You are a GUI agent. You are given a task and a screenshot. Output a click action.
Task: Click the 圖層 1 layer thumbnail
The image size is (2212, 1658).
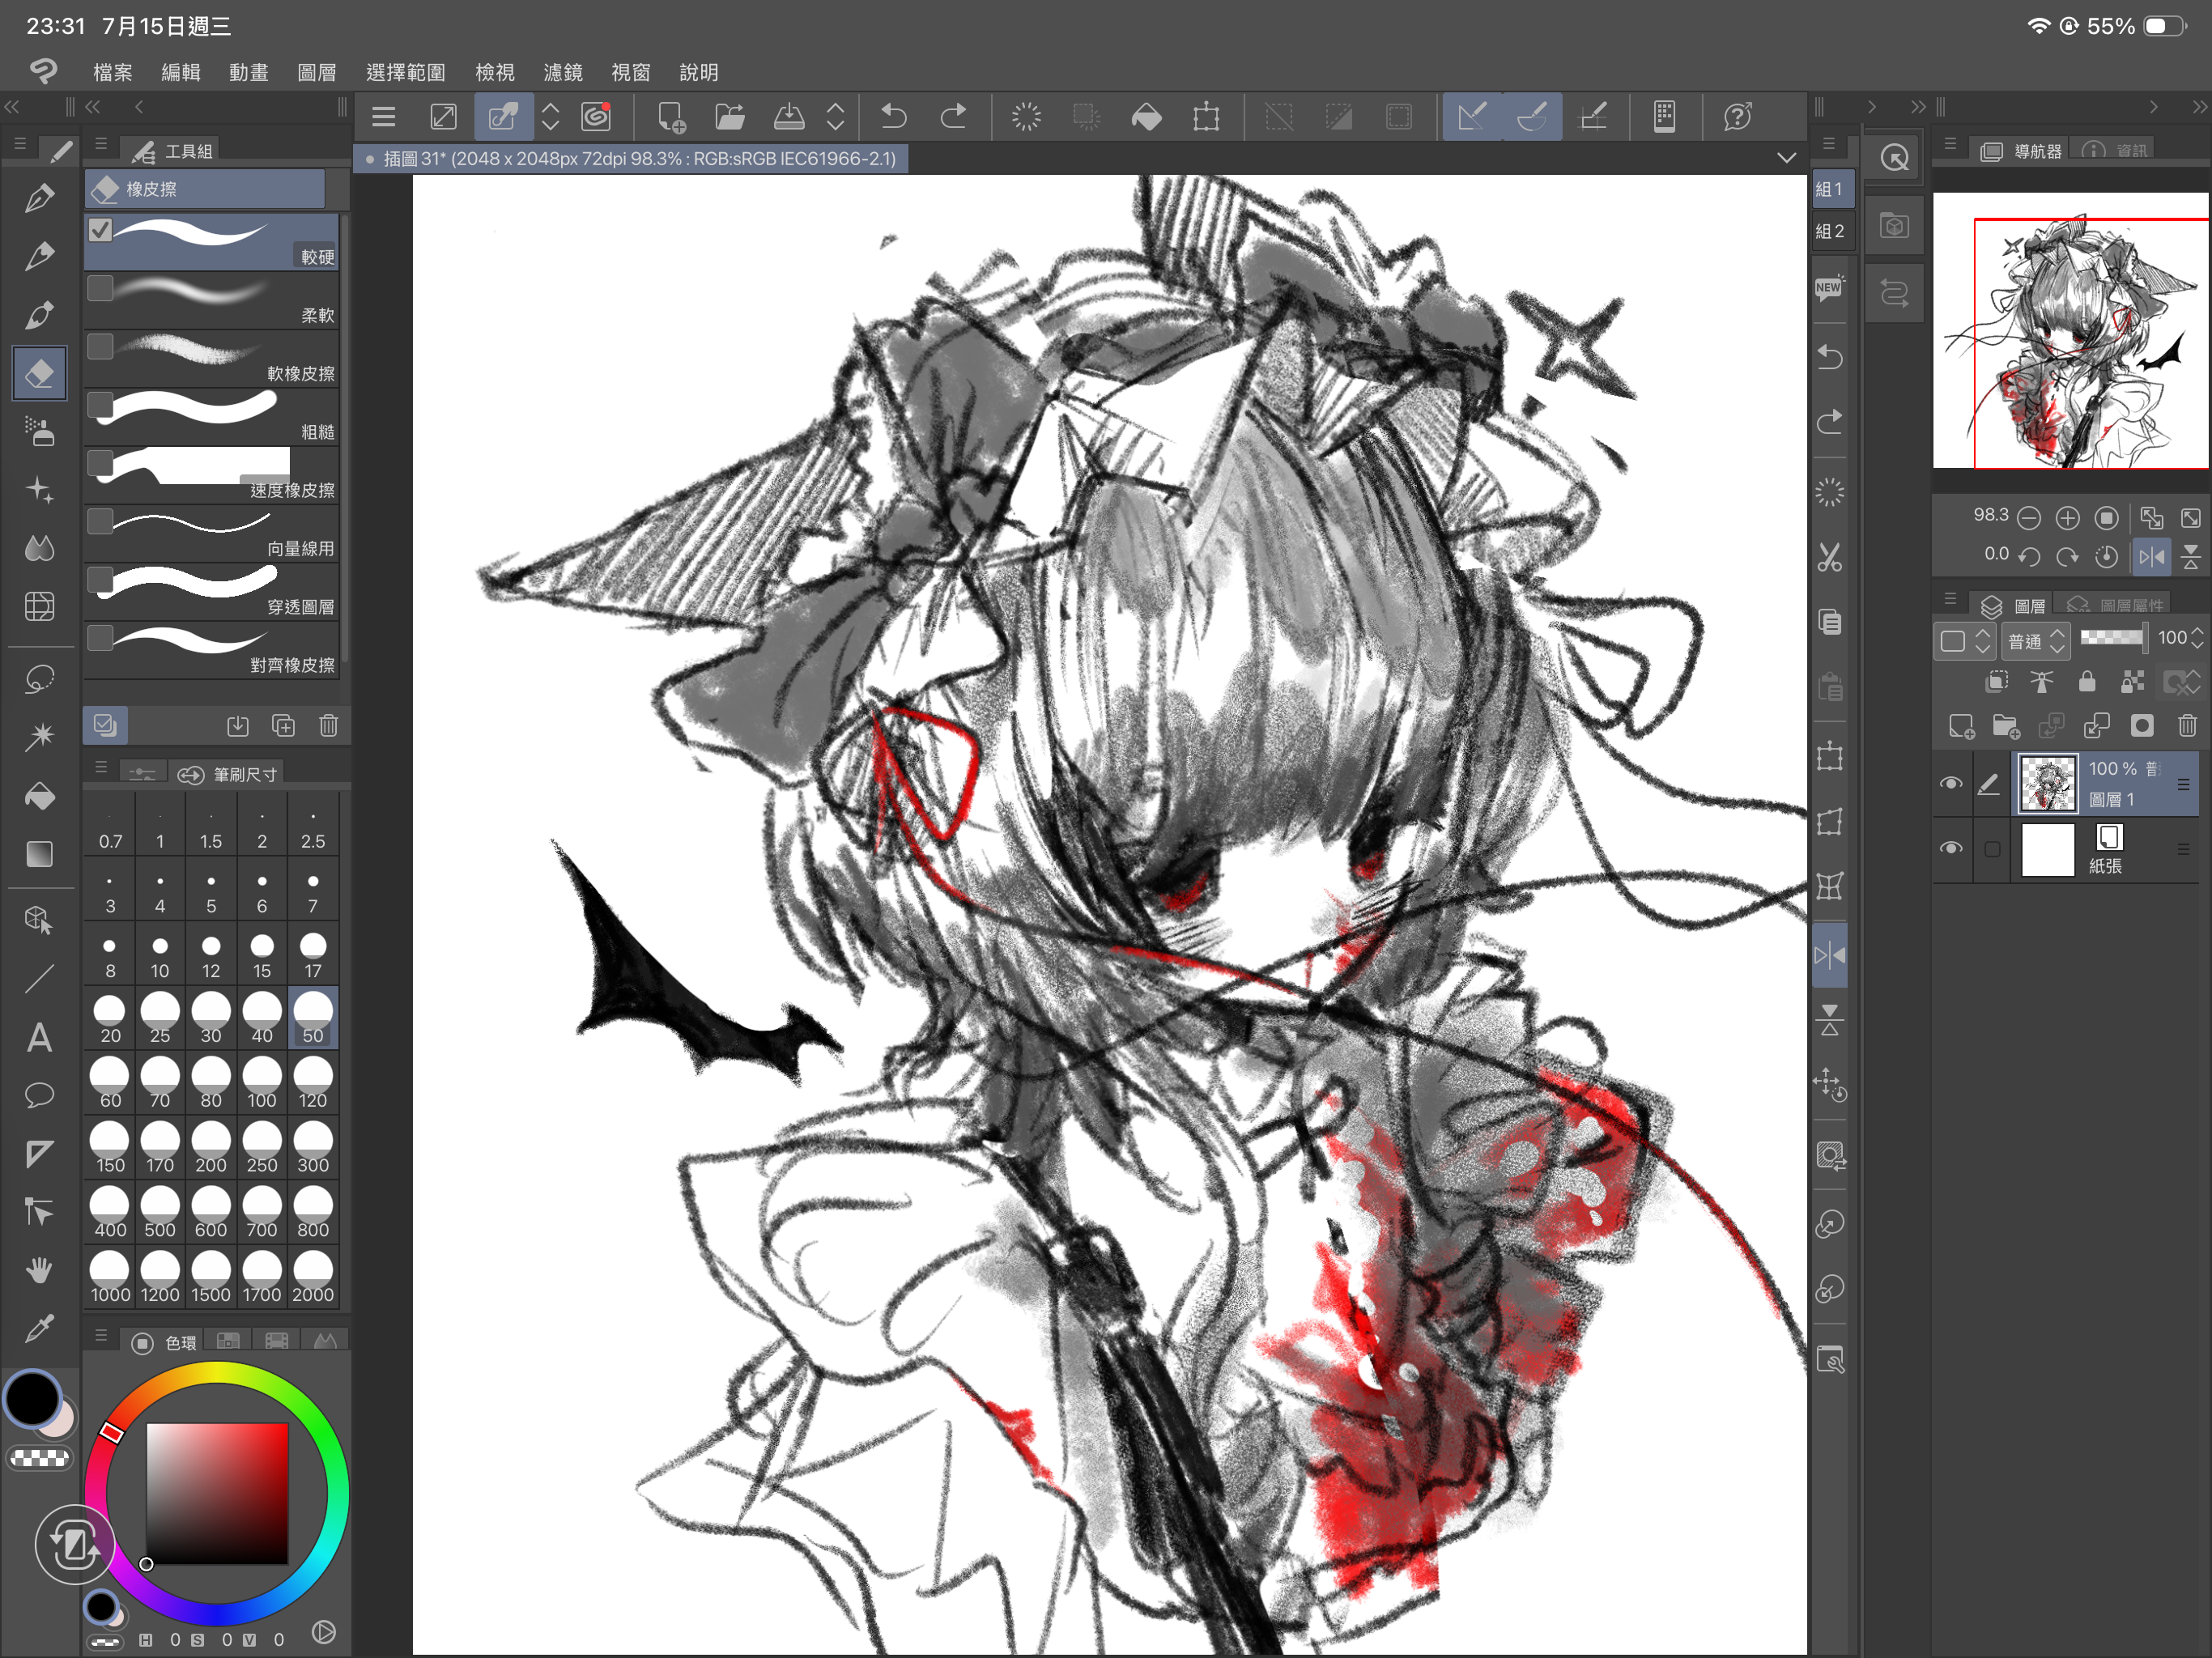click(x=2047, y=784)
